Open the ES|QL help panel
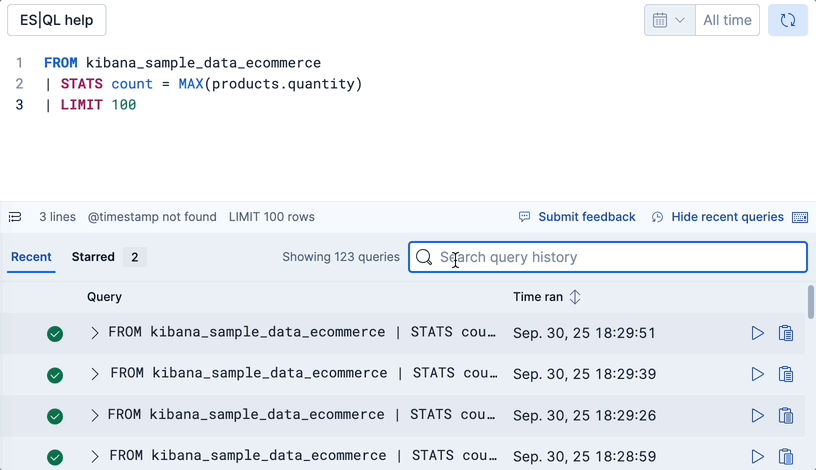The image size is (816, 470). tap(56, 20)
